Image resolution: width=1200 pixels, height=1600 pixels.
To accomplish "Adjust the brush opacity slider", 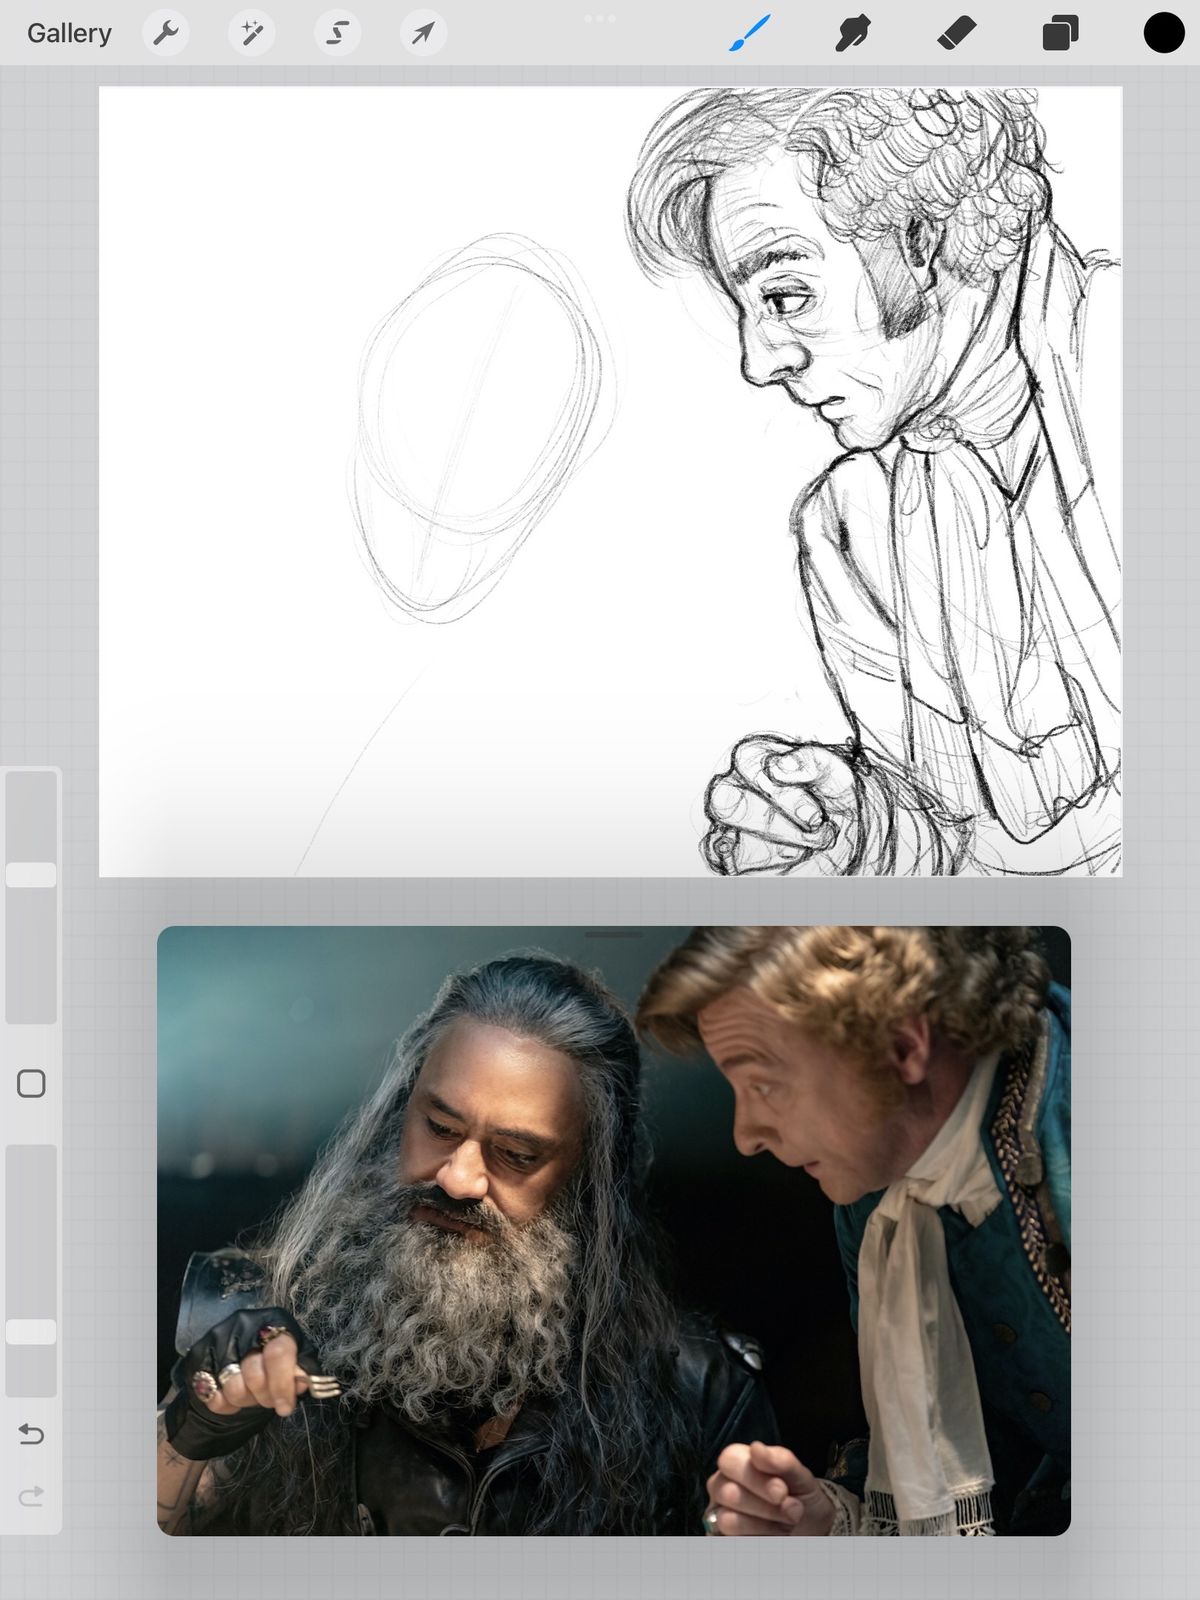I will pyautogui.click(x=31, y=1270).
